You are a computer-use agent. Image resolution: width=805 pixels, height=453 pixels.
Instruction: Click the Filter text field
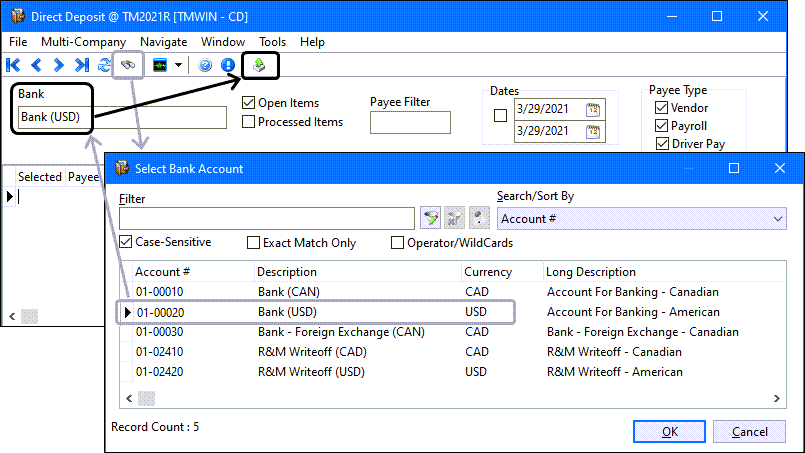click(x=266, y=219)
